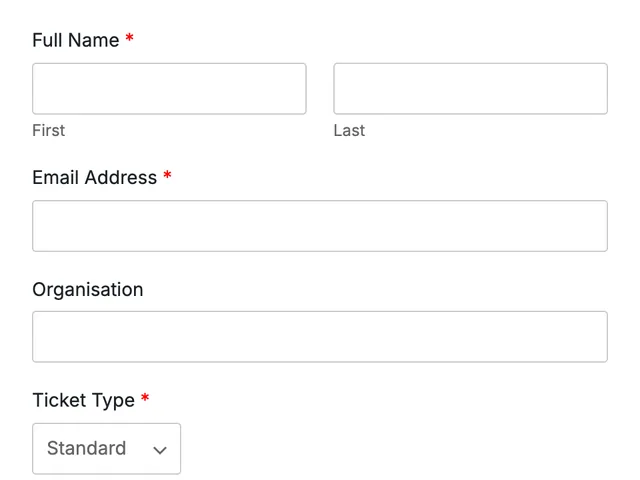The width and height of the screenshot is (640, 480).
Task: Click the Ticket Type label
Action: point(83,400)
